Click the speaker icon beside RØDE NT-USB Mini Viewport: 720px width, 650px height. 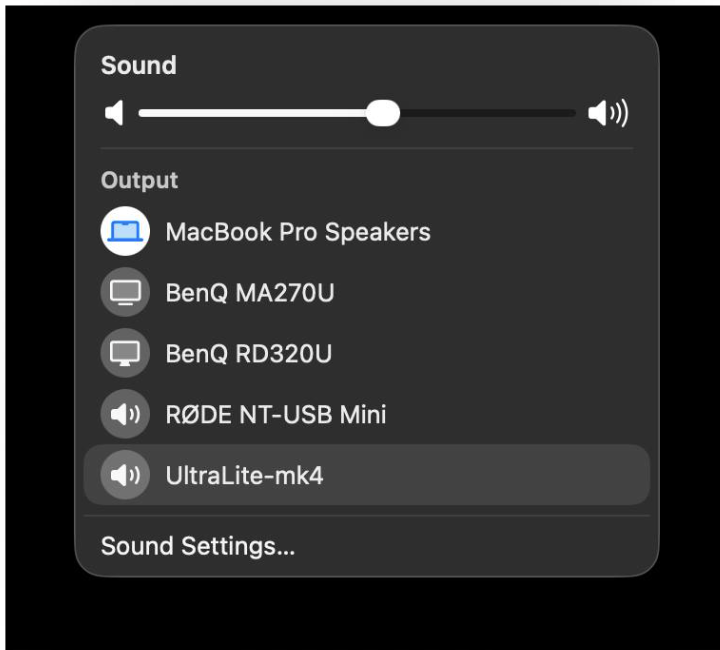pos(125,414)
